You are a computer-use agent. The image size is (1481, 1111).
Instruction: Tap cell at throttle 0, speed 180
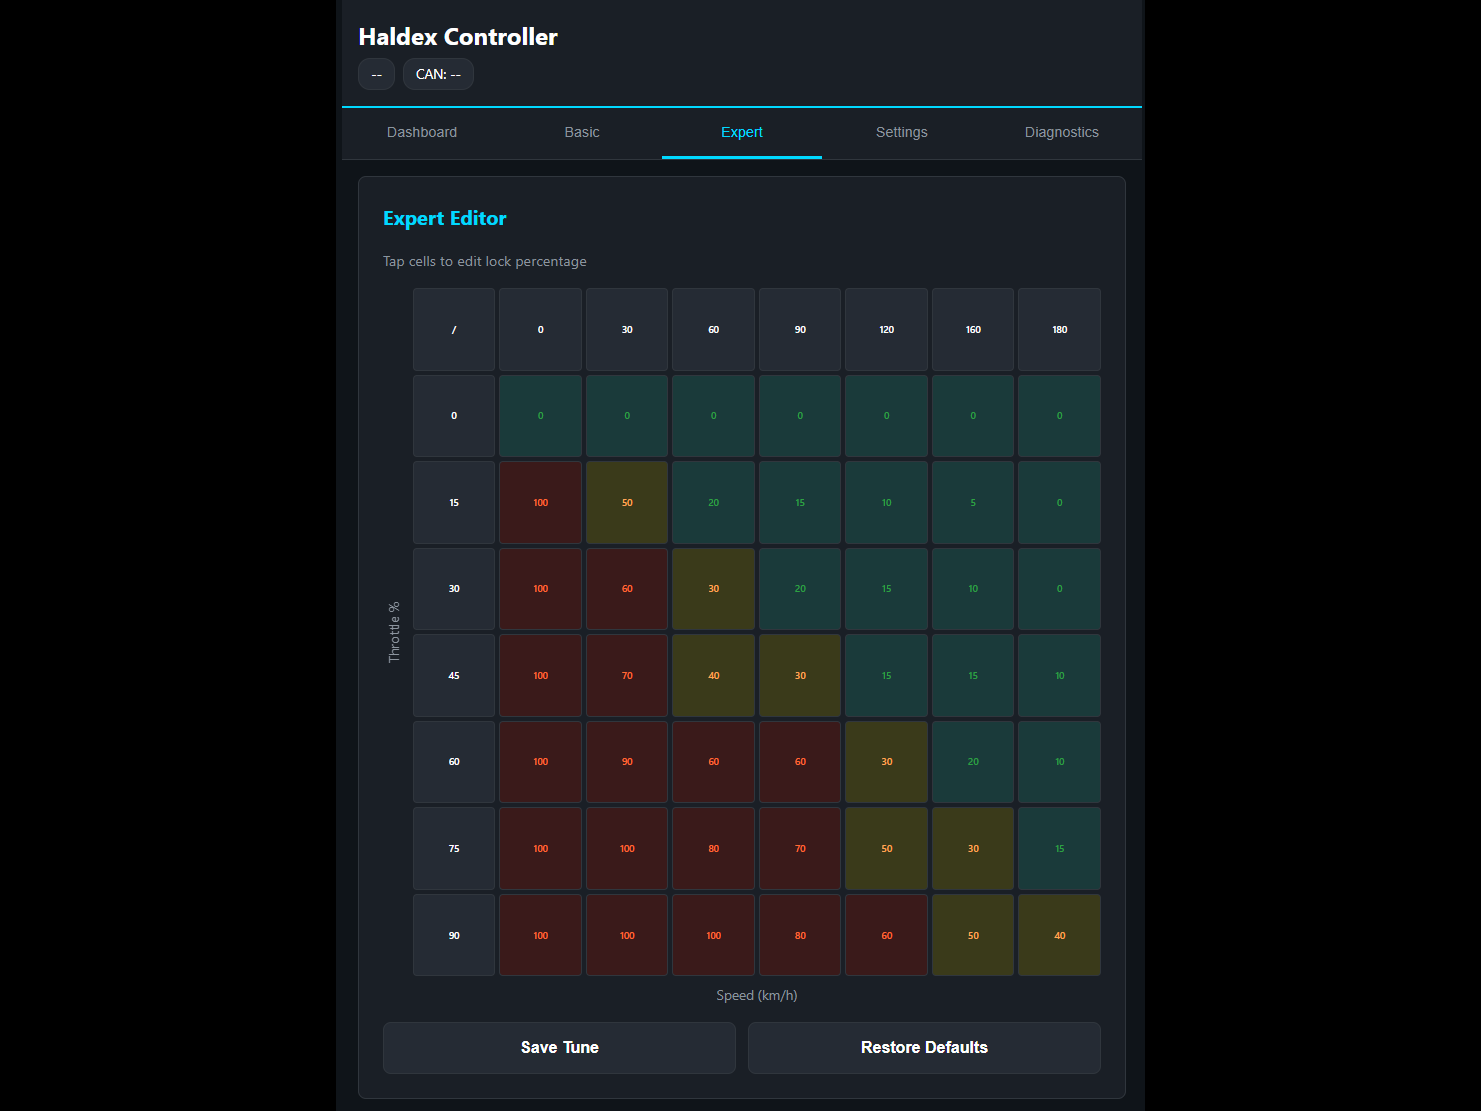[x=1059, y=416]
